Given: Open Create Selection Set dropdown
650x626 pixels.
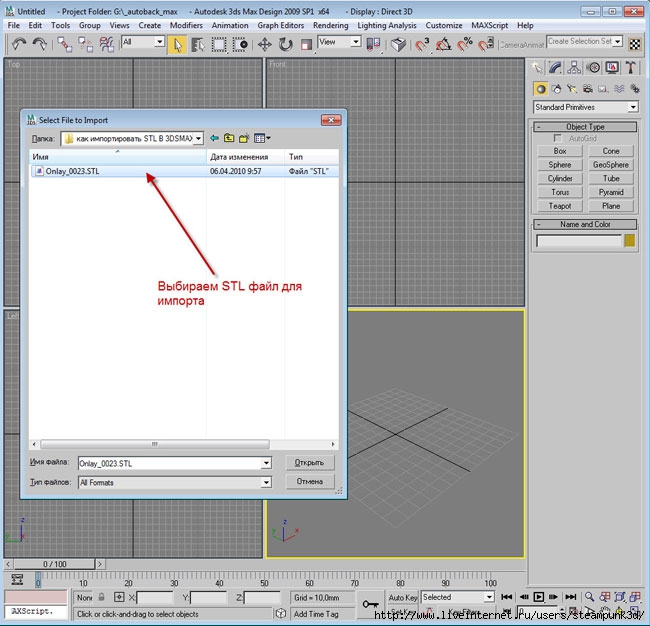Looking at the screenshot, I should pos(618,41).
